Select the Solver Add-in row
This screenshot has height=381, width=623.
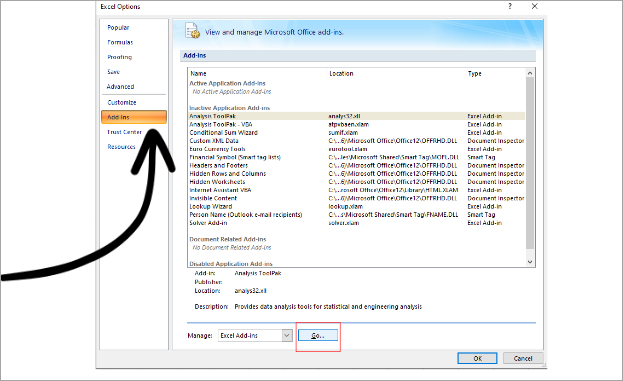[357, 223]
